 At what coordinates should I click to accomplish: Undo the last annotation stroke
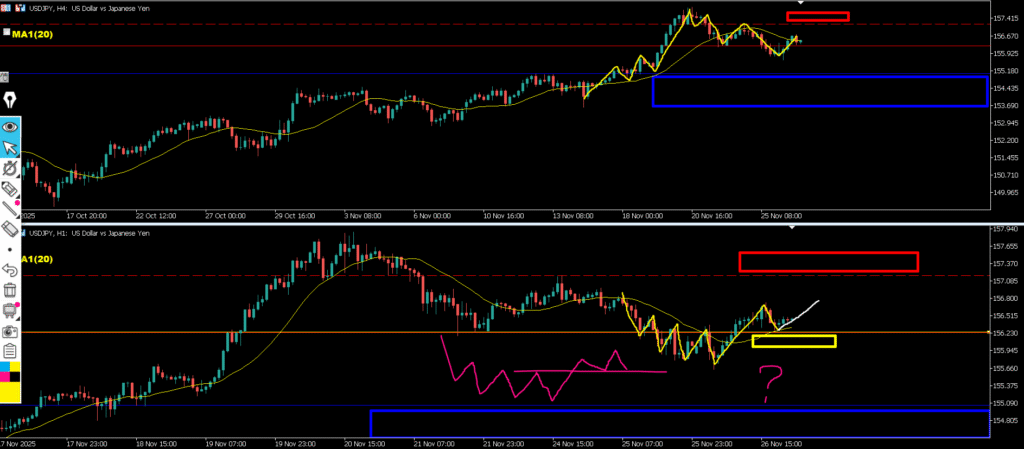pyautogui.click(x=10, y=270)
